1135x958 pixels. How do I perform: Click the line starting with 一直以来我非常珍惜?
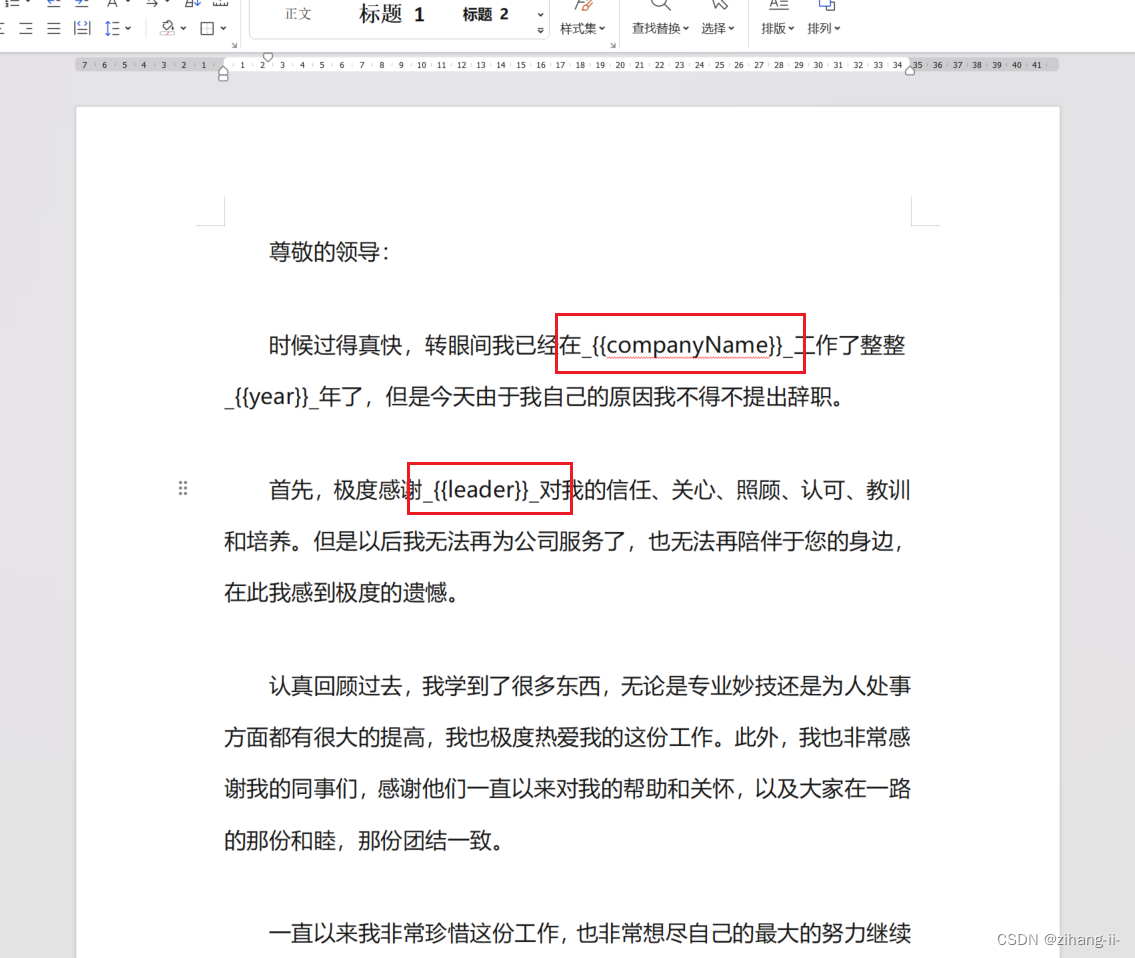[589, 933]
